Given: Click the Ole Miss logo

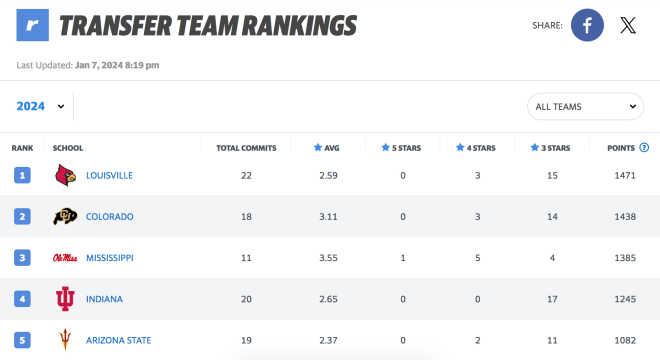Looking at the screenshot, I should tap(65, 258).
